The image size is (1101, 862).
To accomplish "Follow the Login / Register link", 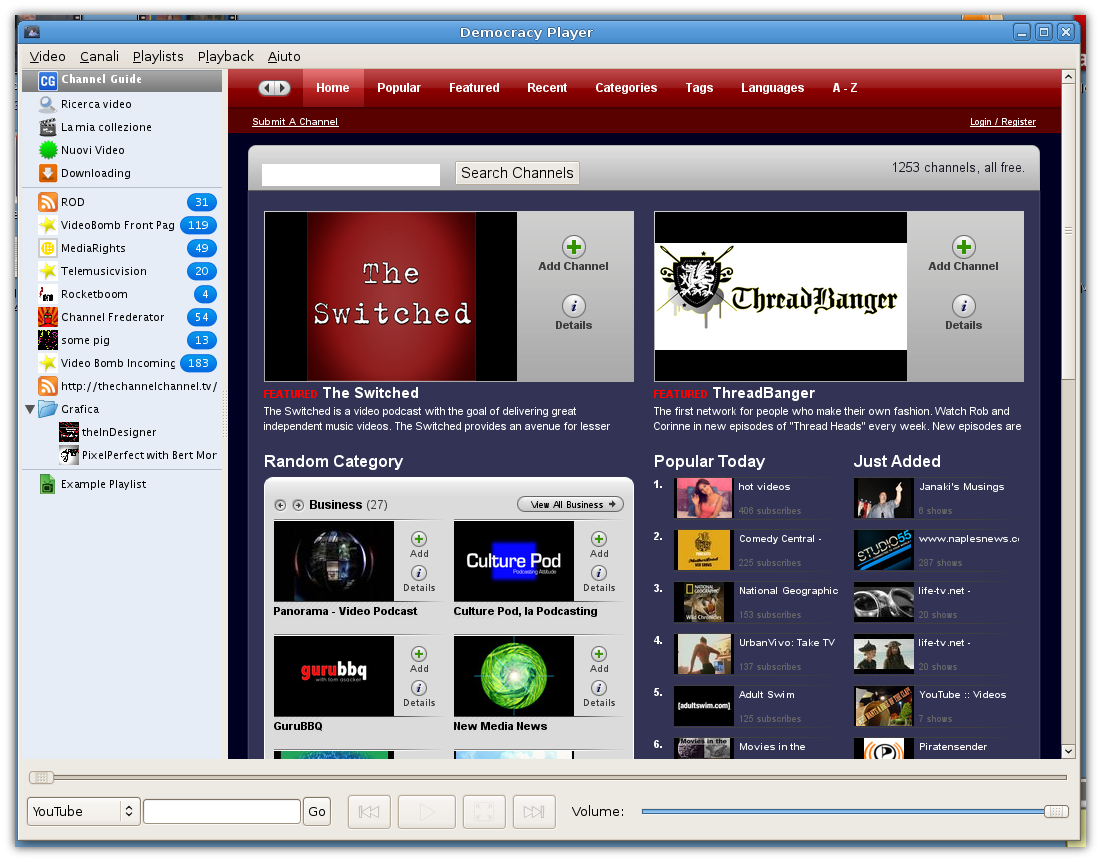I will click(1003, 121).
